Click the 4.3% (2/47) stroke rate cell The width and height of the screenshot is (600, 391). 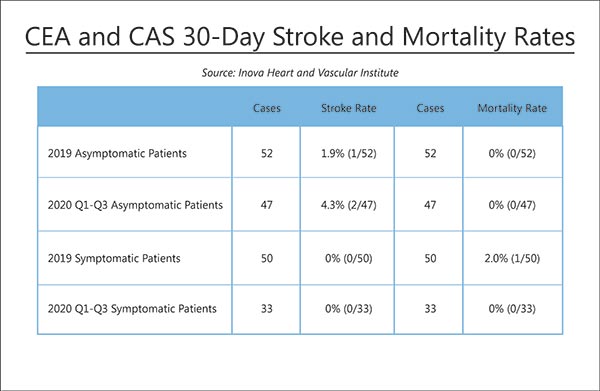point(349,205)
